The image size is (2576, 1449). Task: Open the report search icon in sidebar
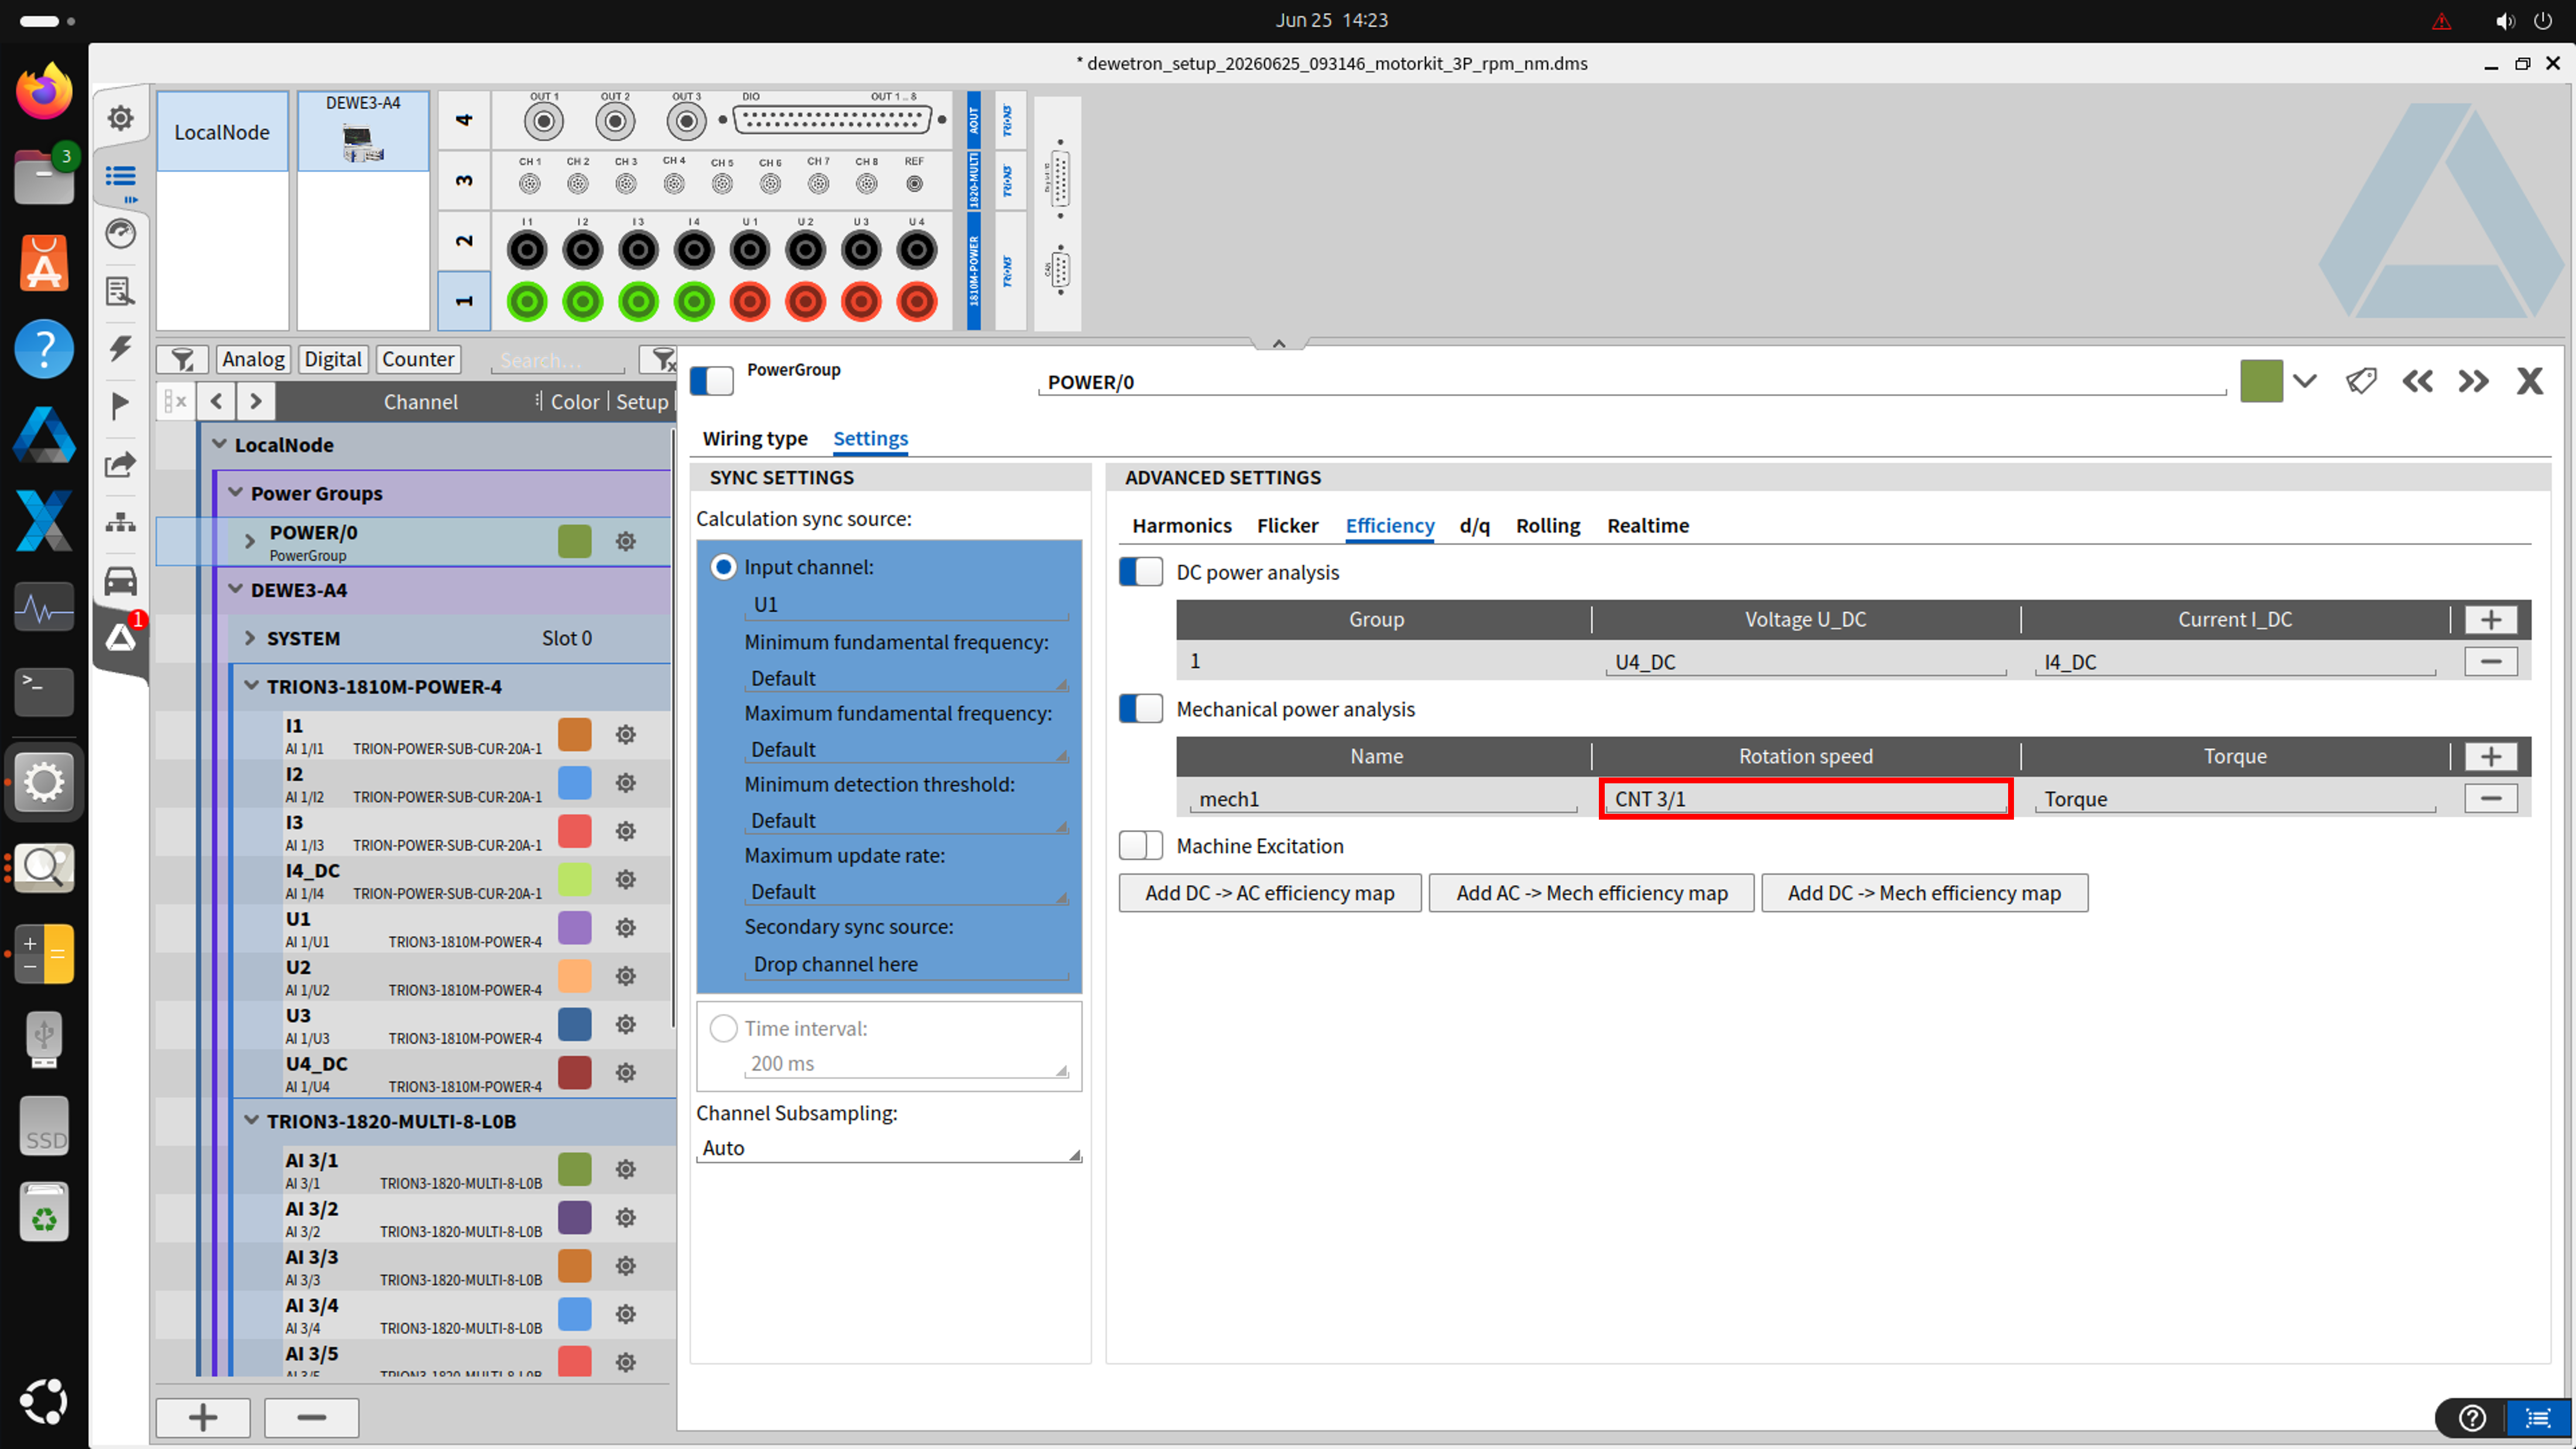120,291
